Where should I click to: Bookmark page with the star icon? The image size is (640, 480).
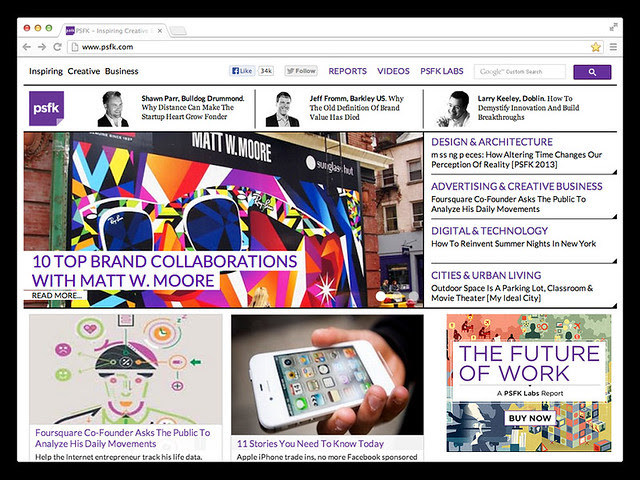(596, 47)
